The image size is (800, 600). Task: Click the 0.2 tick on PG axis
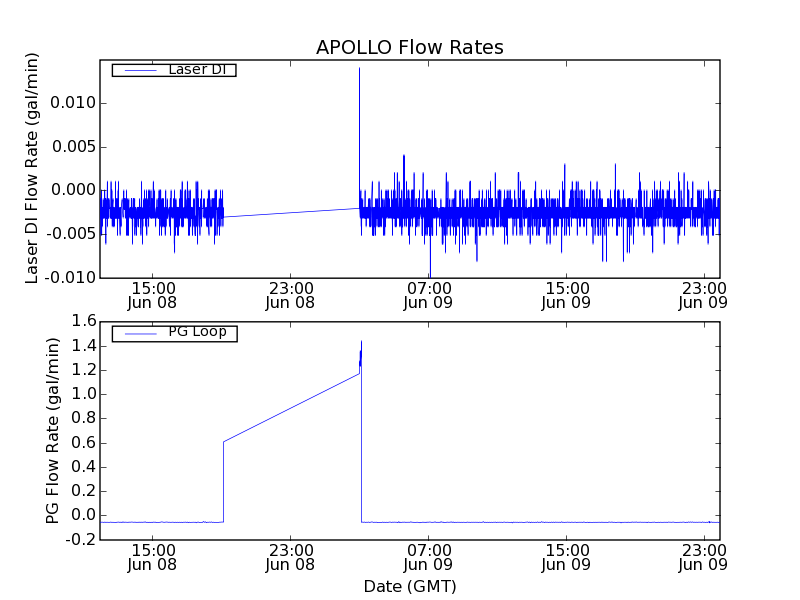pyautogui.click(x=84, y=491)
